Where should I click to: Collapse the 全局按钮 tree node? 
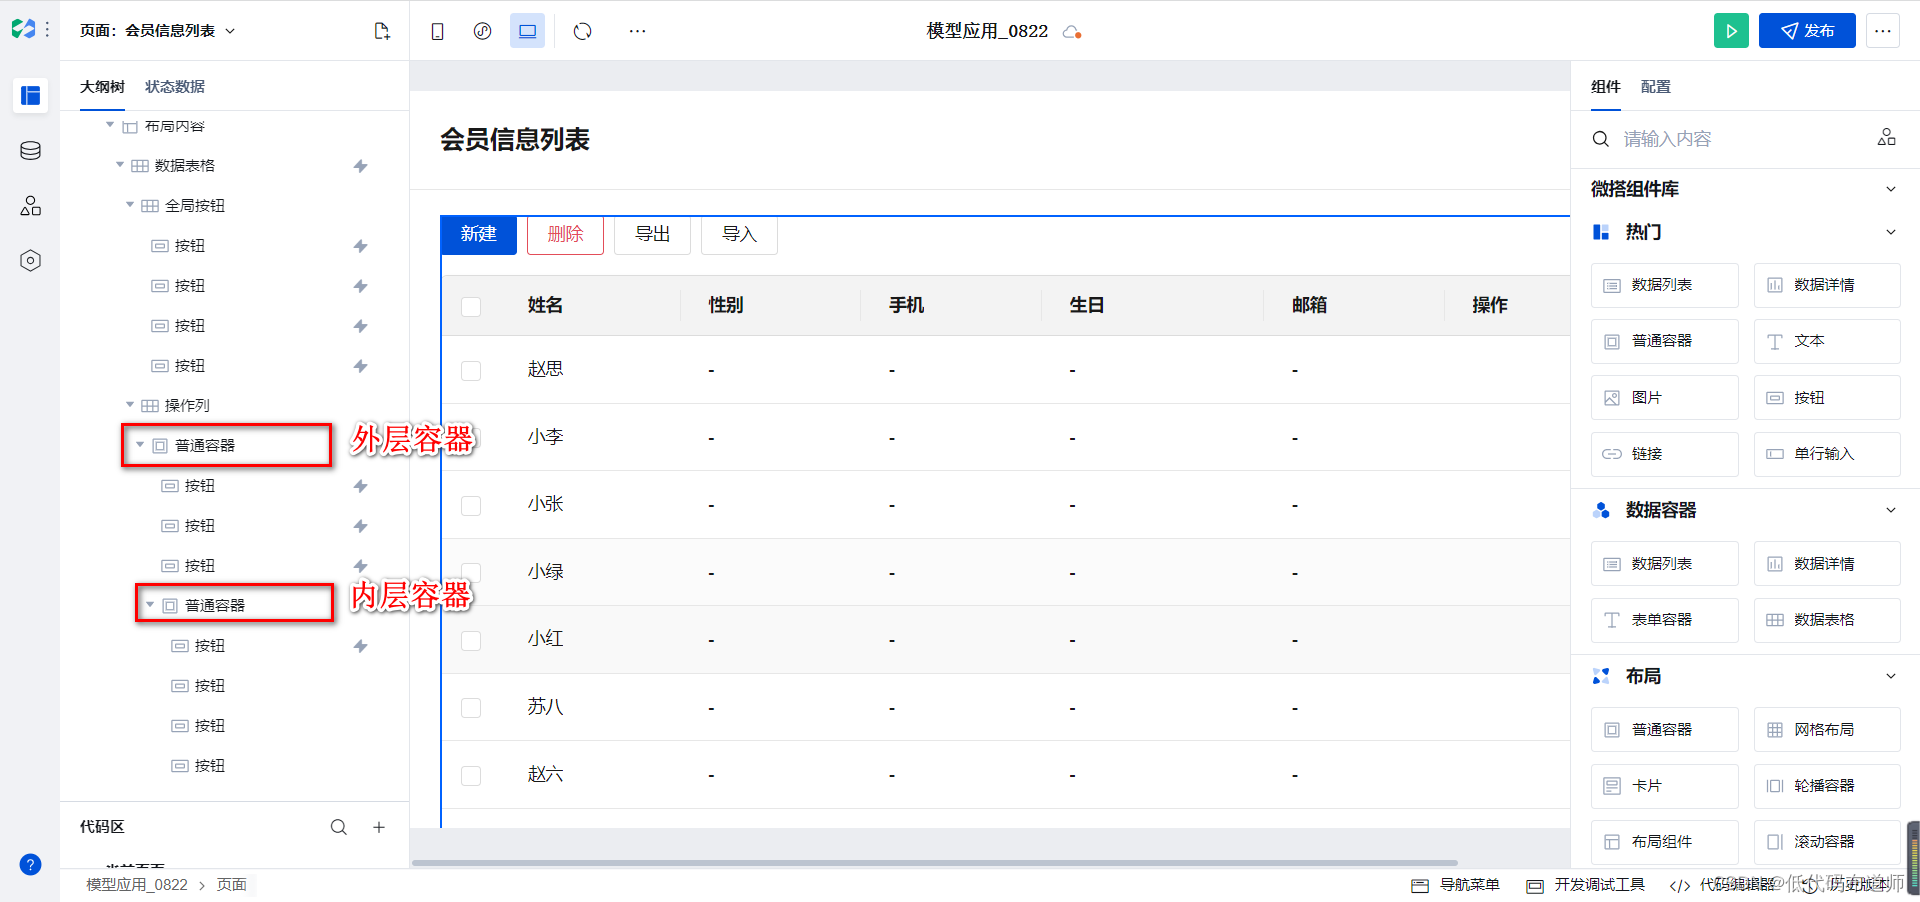click(x=130, y=205)
